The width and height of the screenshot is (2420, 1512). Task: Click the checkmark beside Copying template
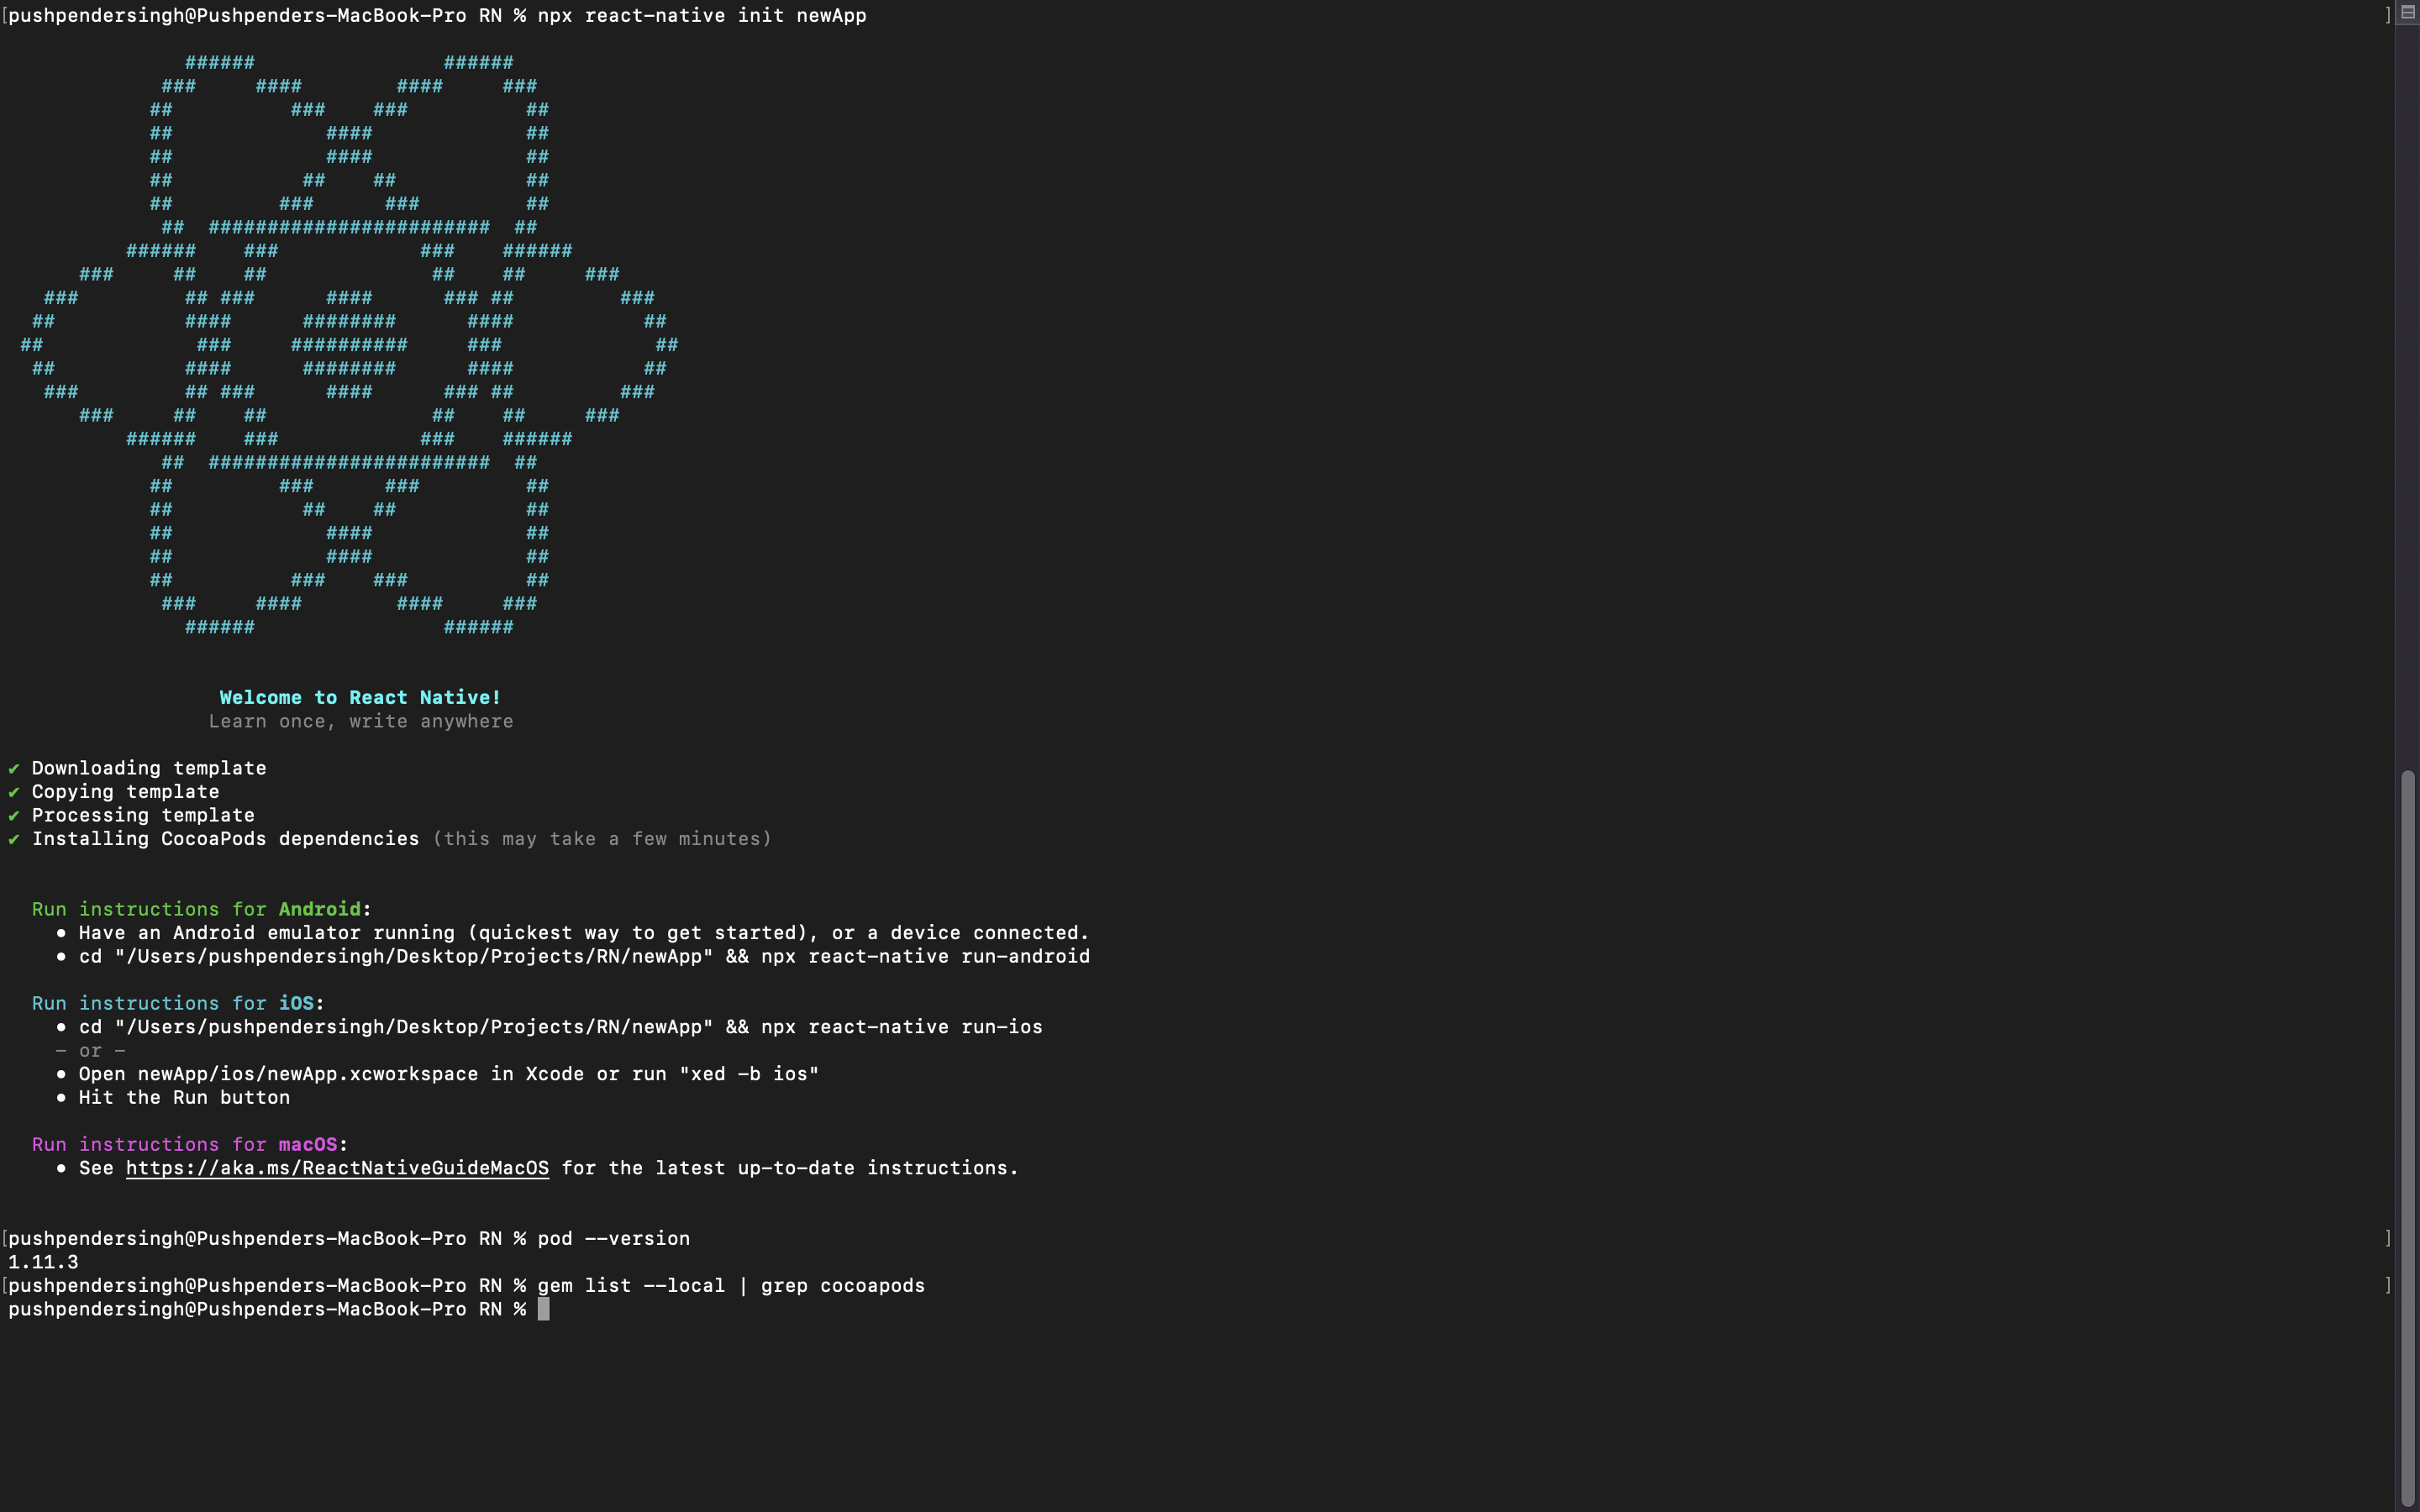click(x=13, y=791)
